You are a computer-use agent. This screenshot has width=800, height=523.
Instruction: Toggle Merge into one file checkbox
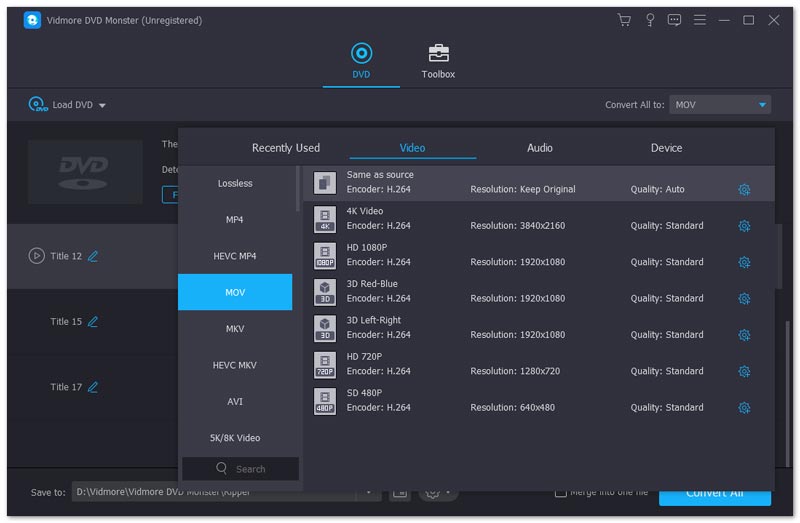(x=561, y=492)
